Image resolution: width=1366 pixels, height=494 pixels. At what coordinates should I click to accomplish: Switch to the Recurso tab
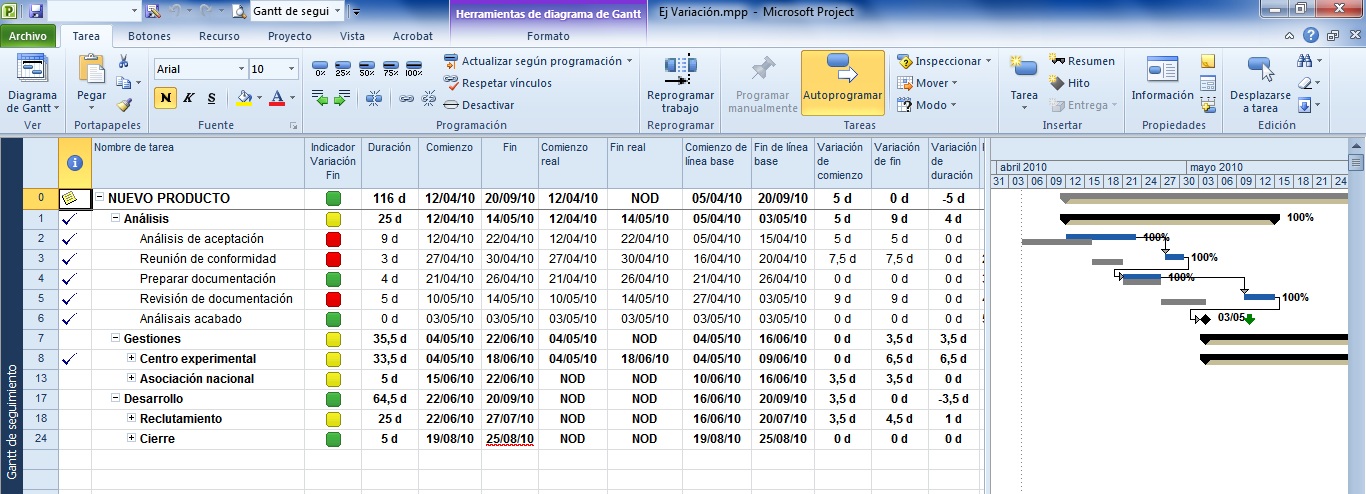219,36
